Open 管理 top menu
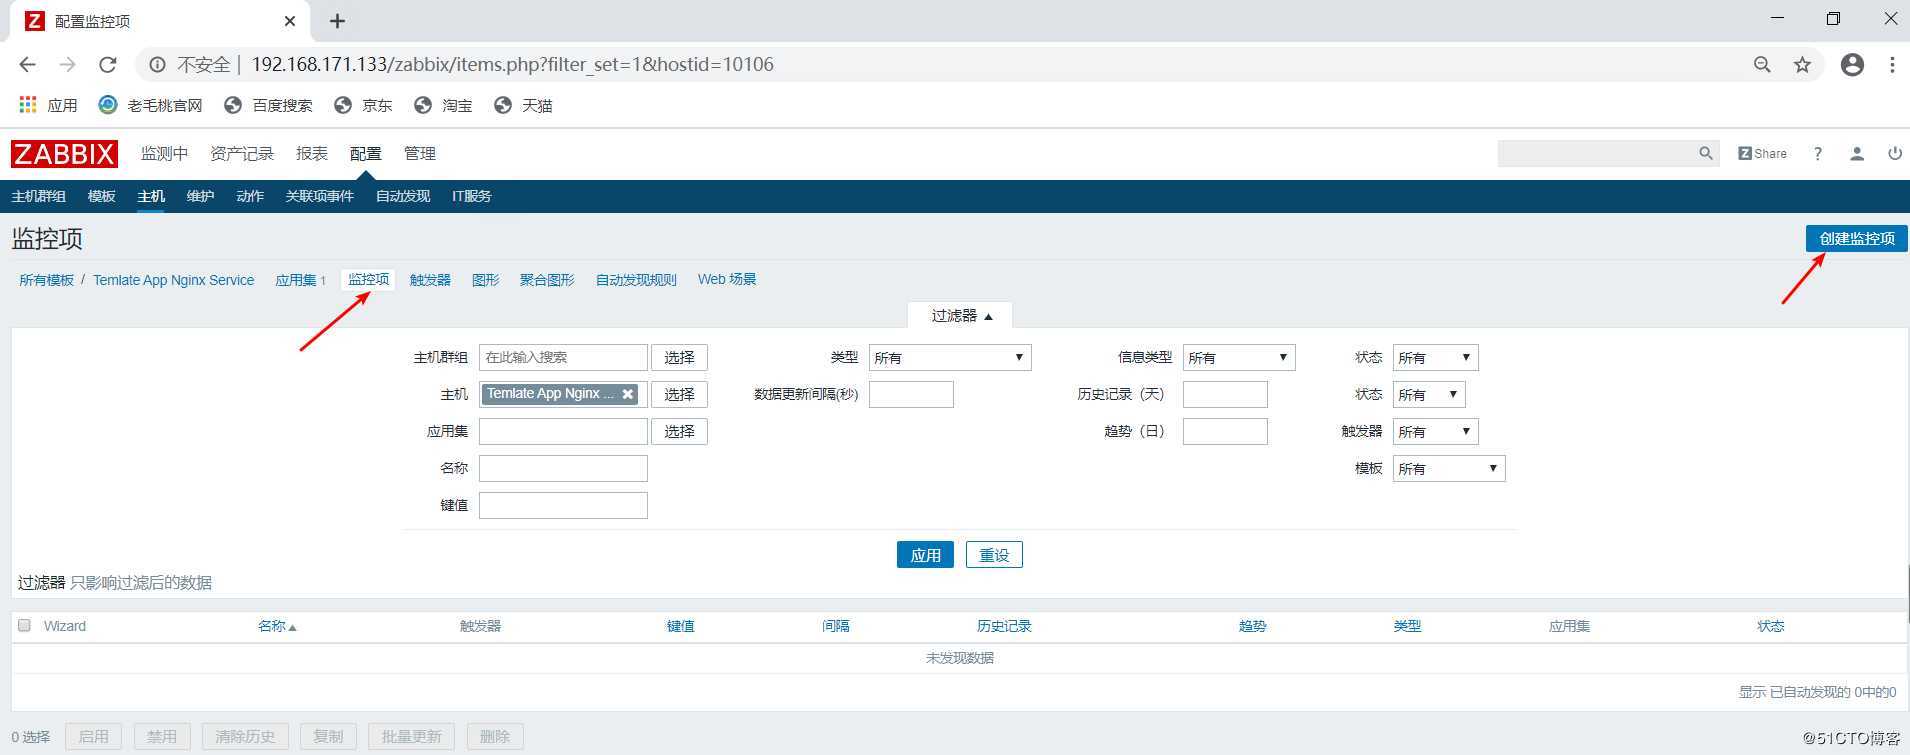This screenshot has height=755, width=1910. (420, 153)
